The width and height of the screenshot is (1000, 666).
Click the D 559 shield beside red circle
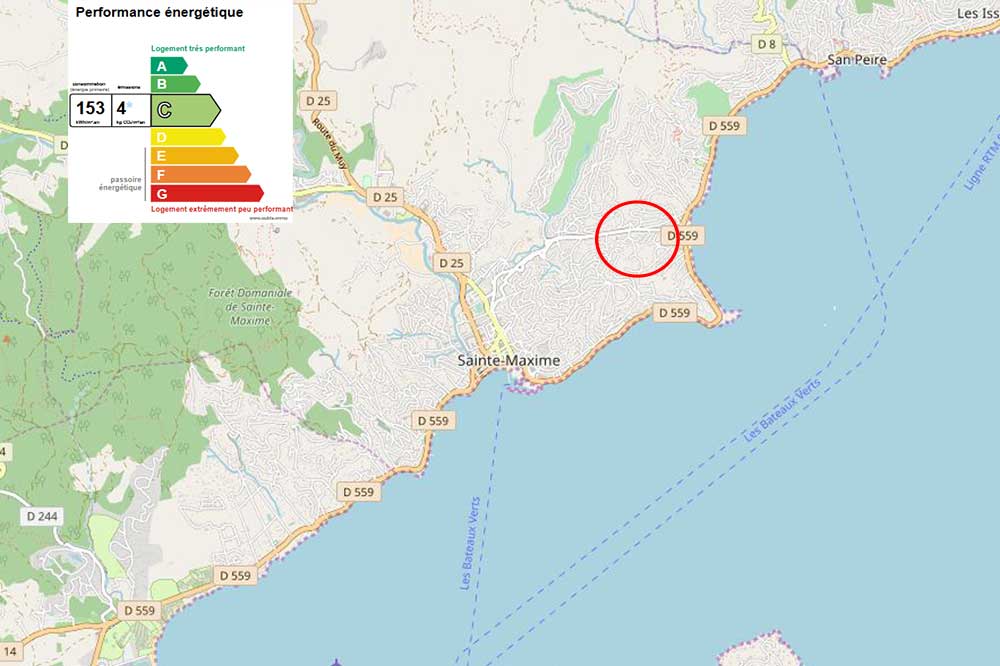click(684, 236)
